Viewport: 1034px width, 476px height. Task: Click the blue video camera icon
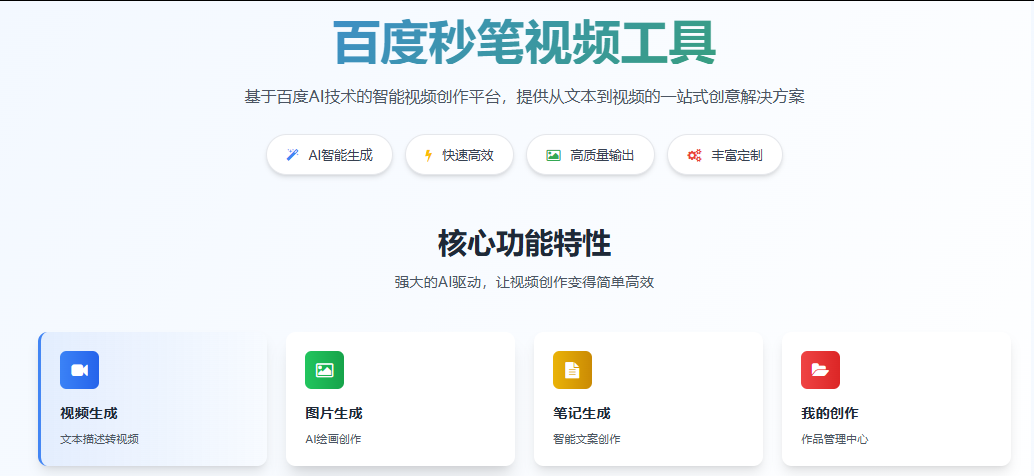[79, 370]
